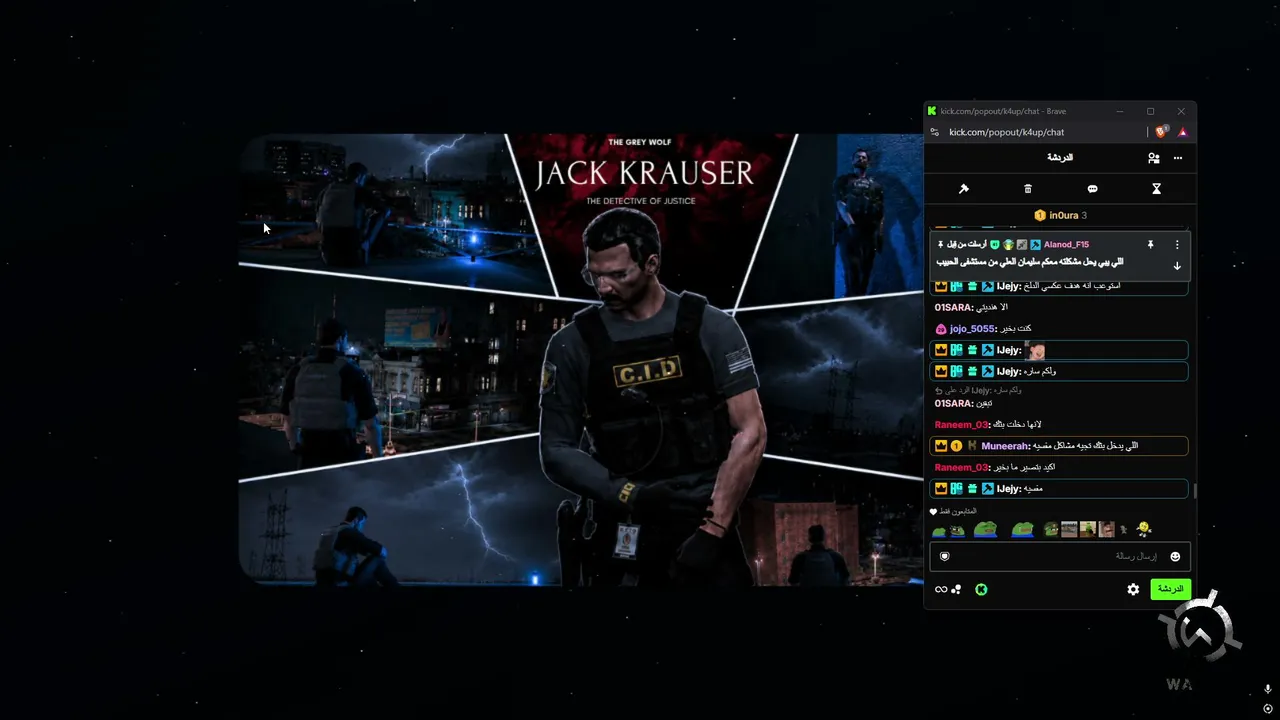The width and height of the screenshot is (1280, 720).
Task: Open site settings icon beside the URL
Action: pyautogui.click(x=934, y=131)
